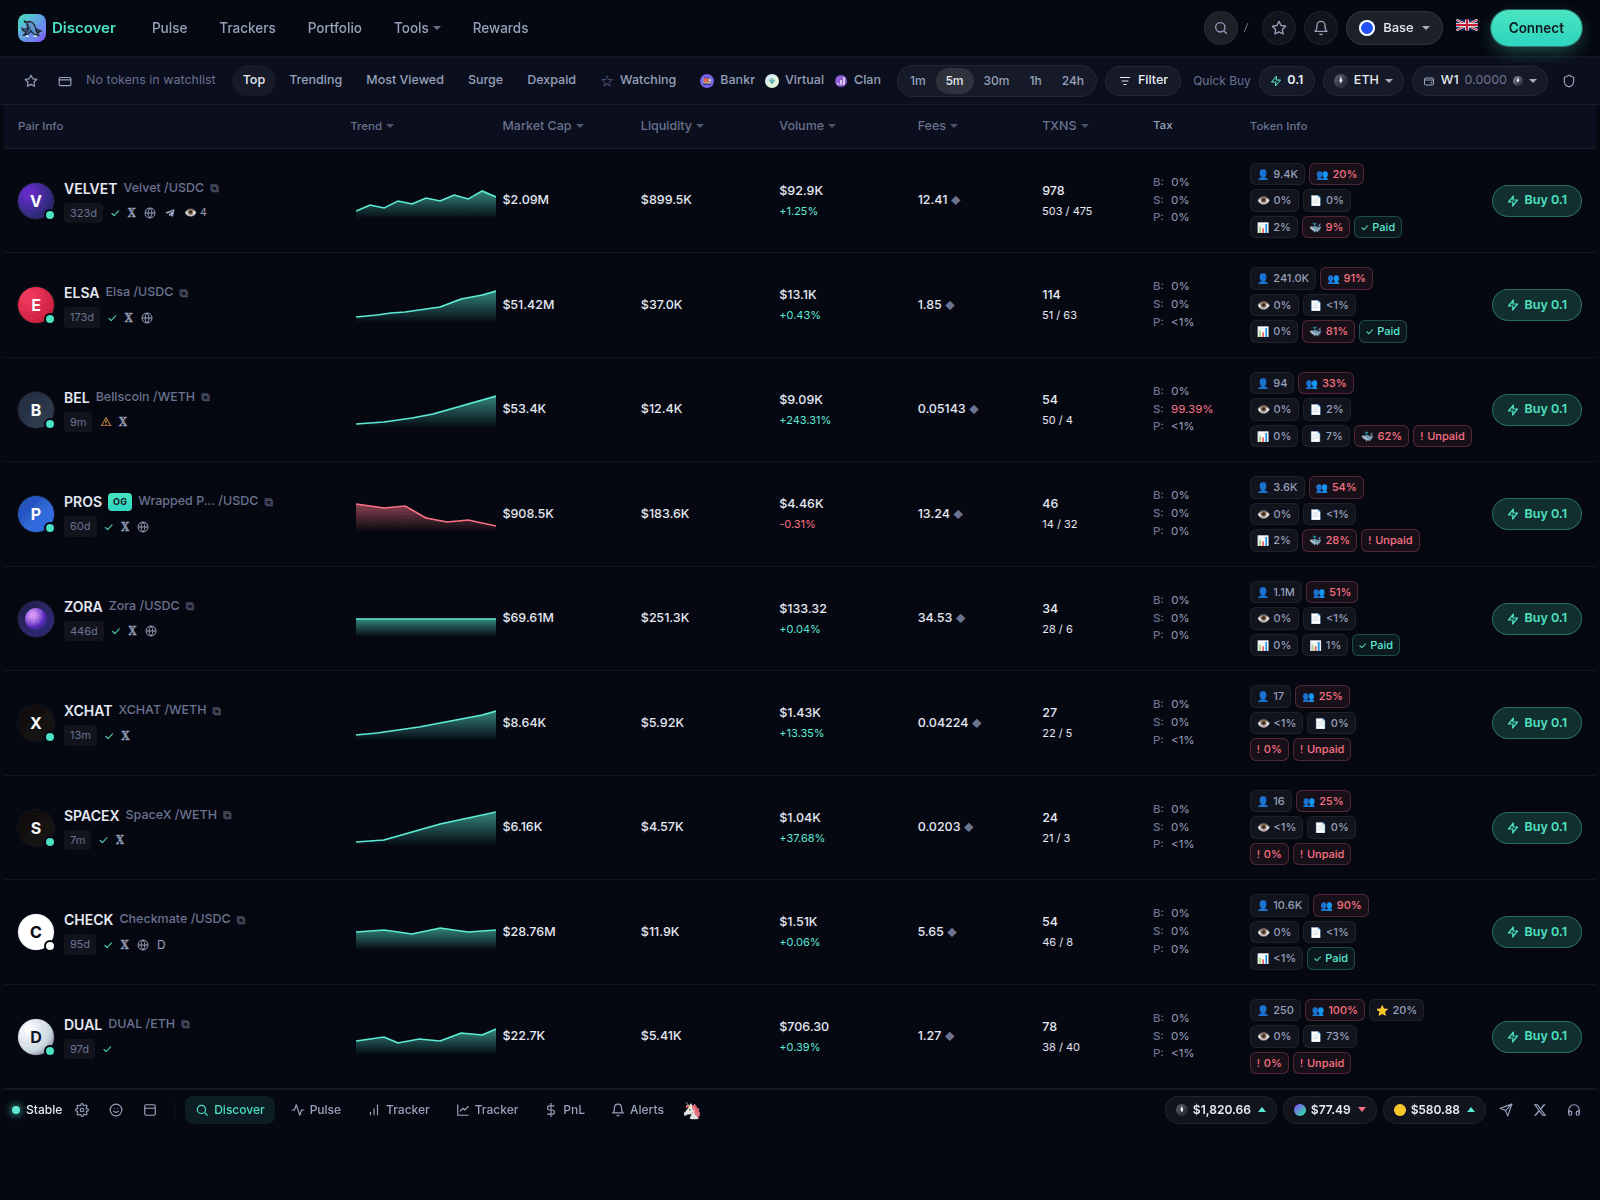
Task: Sort by Market Cap column
Action: click(543, 126)
